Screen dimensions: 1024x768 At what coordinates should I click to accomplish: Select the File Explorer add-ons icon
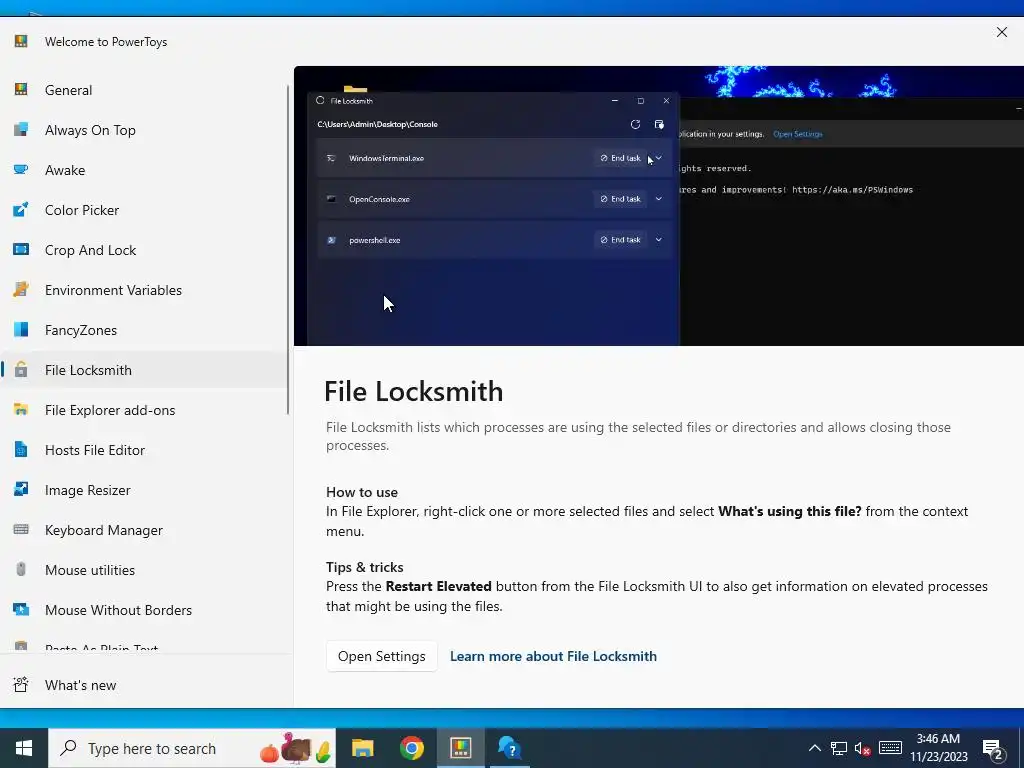click(x=21, y=409)
